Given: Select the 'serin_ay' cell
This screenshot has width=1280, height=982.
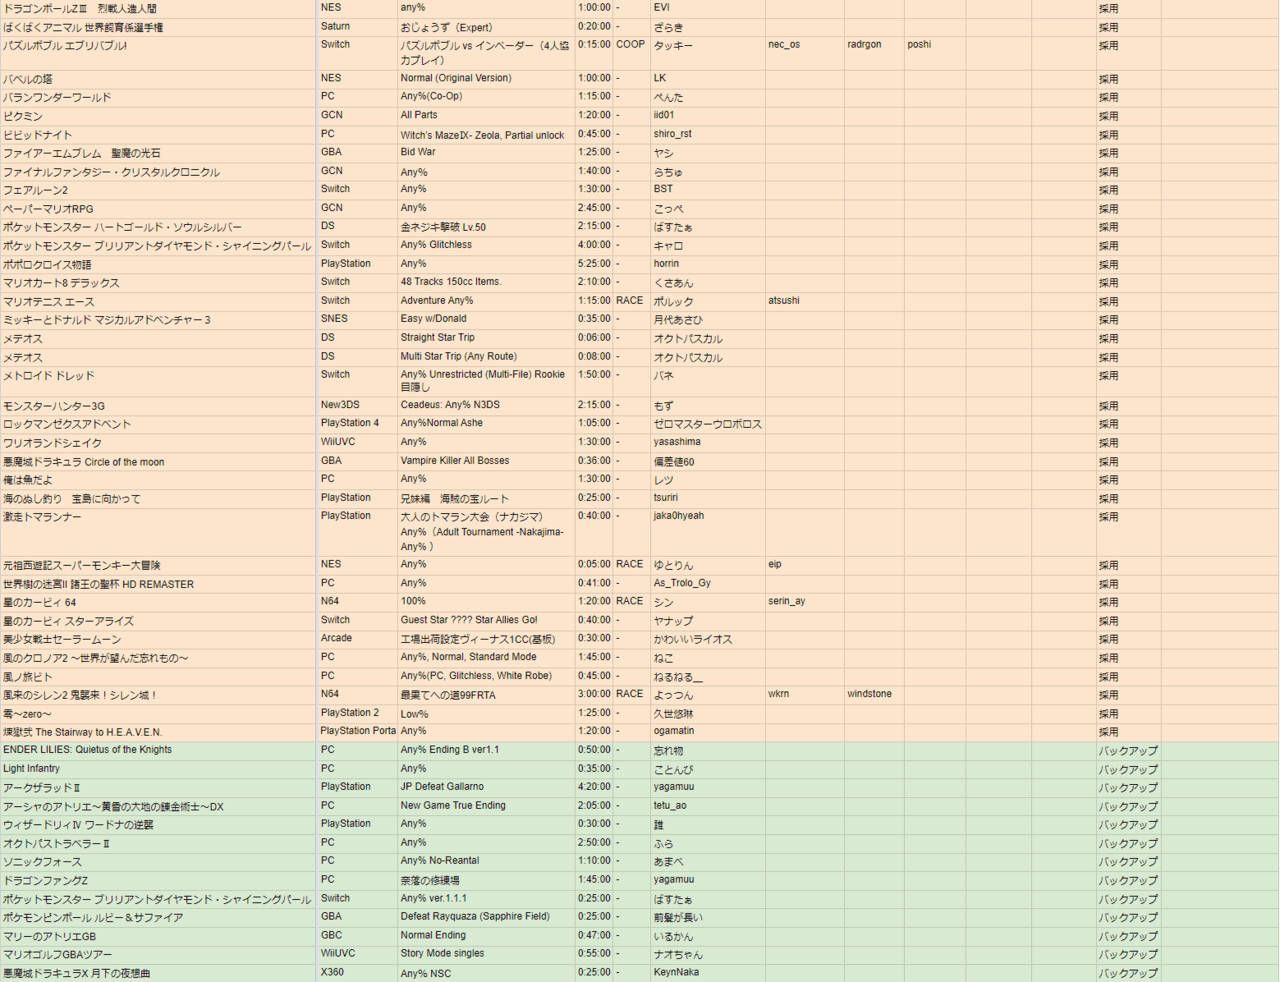Looking at the screenshot, I should click(x=804, y=602).
